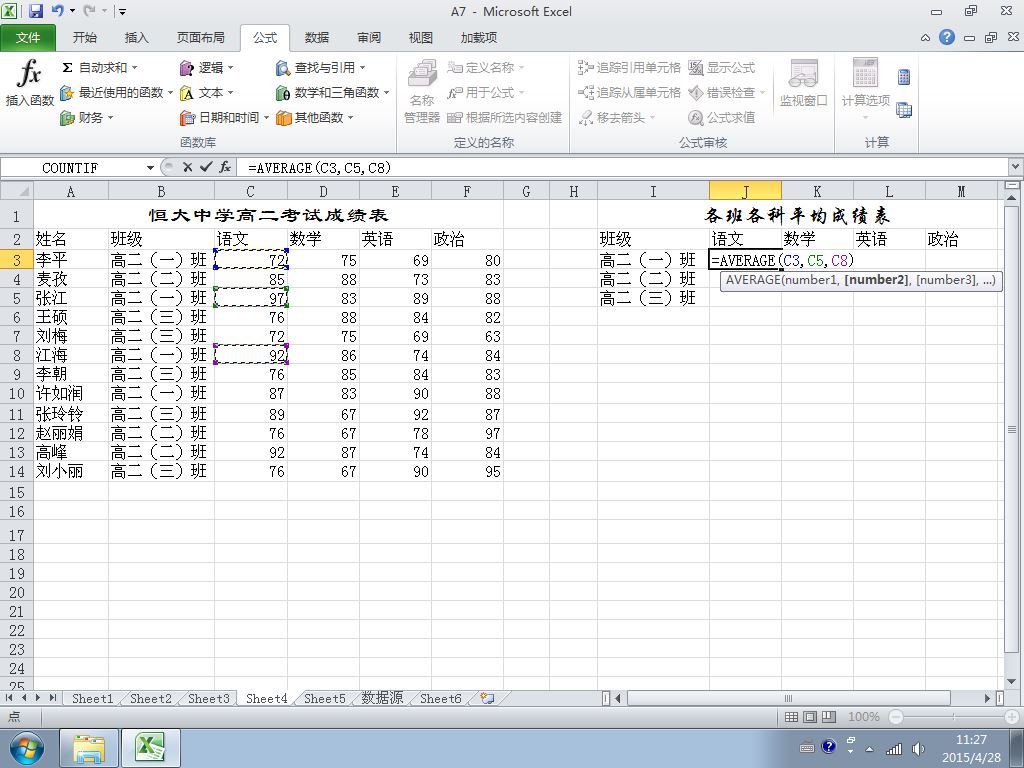This screenshot has height=768, width=1024.
Task: Switch to the 加载项 (Add-ins) tab
Action: tap(479, 38)
